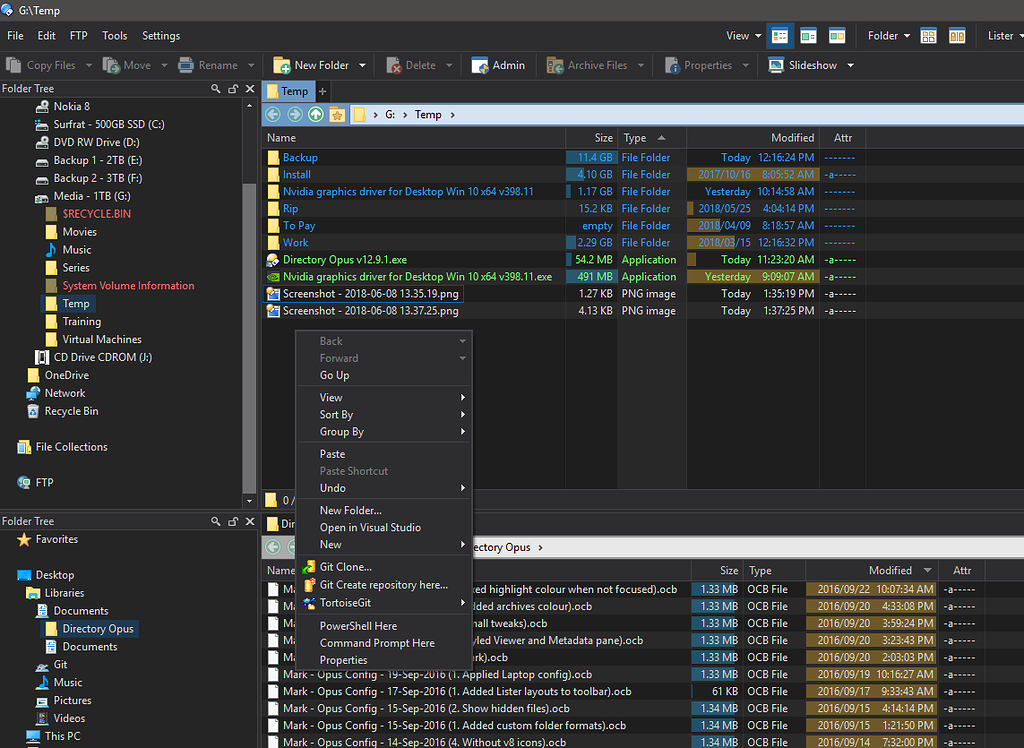The height and width of the screenshot is (748, 1024).
Task: Toggle the lock icon in top Folder Tree
Action: (x=233, y=89)
